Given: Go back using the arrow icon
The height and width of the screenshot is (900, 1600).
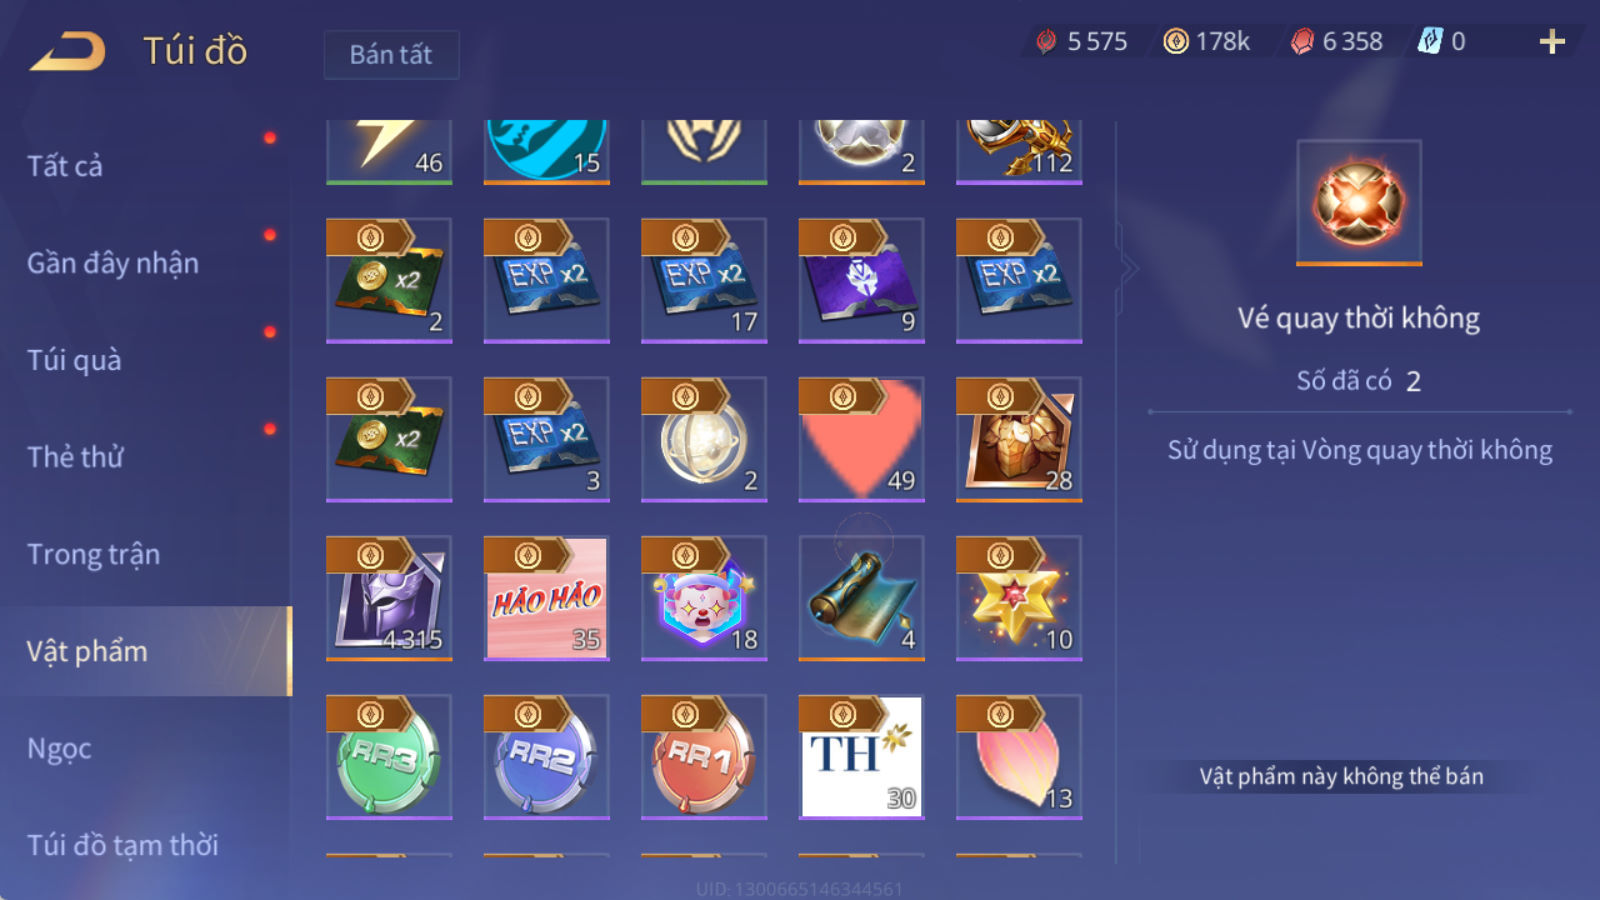Looking at the screenshot, I should tap(67, 51).
